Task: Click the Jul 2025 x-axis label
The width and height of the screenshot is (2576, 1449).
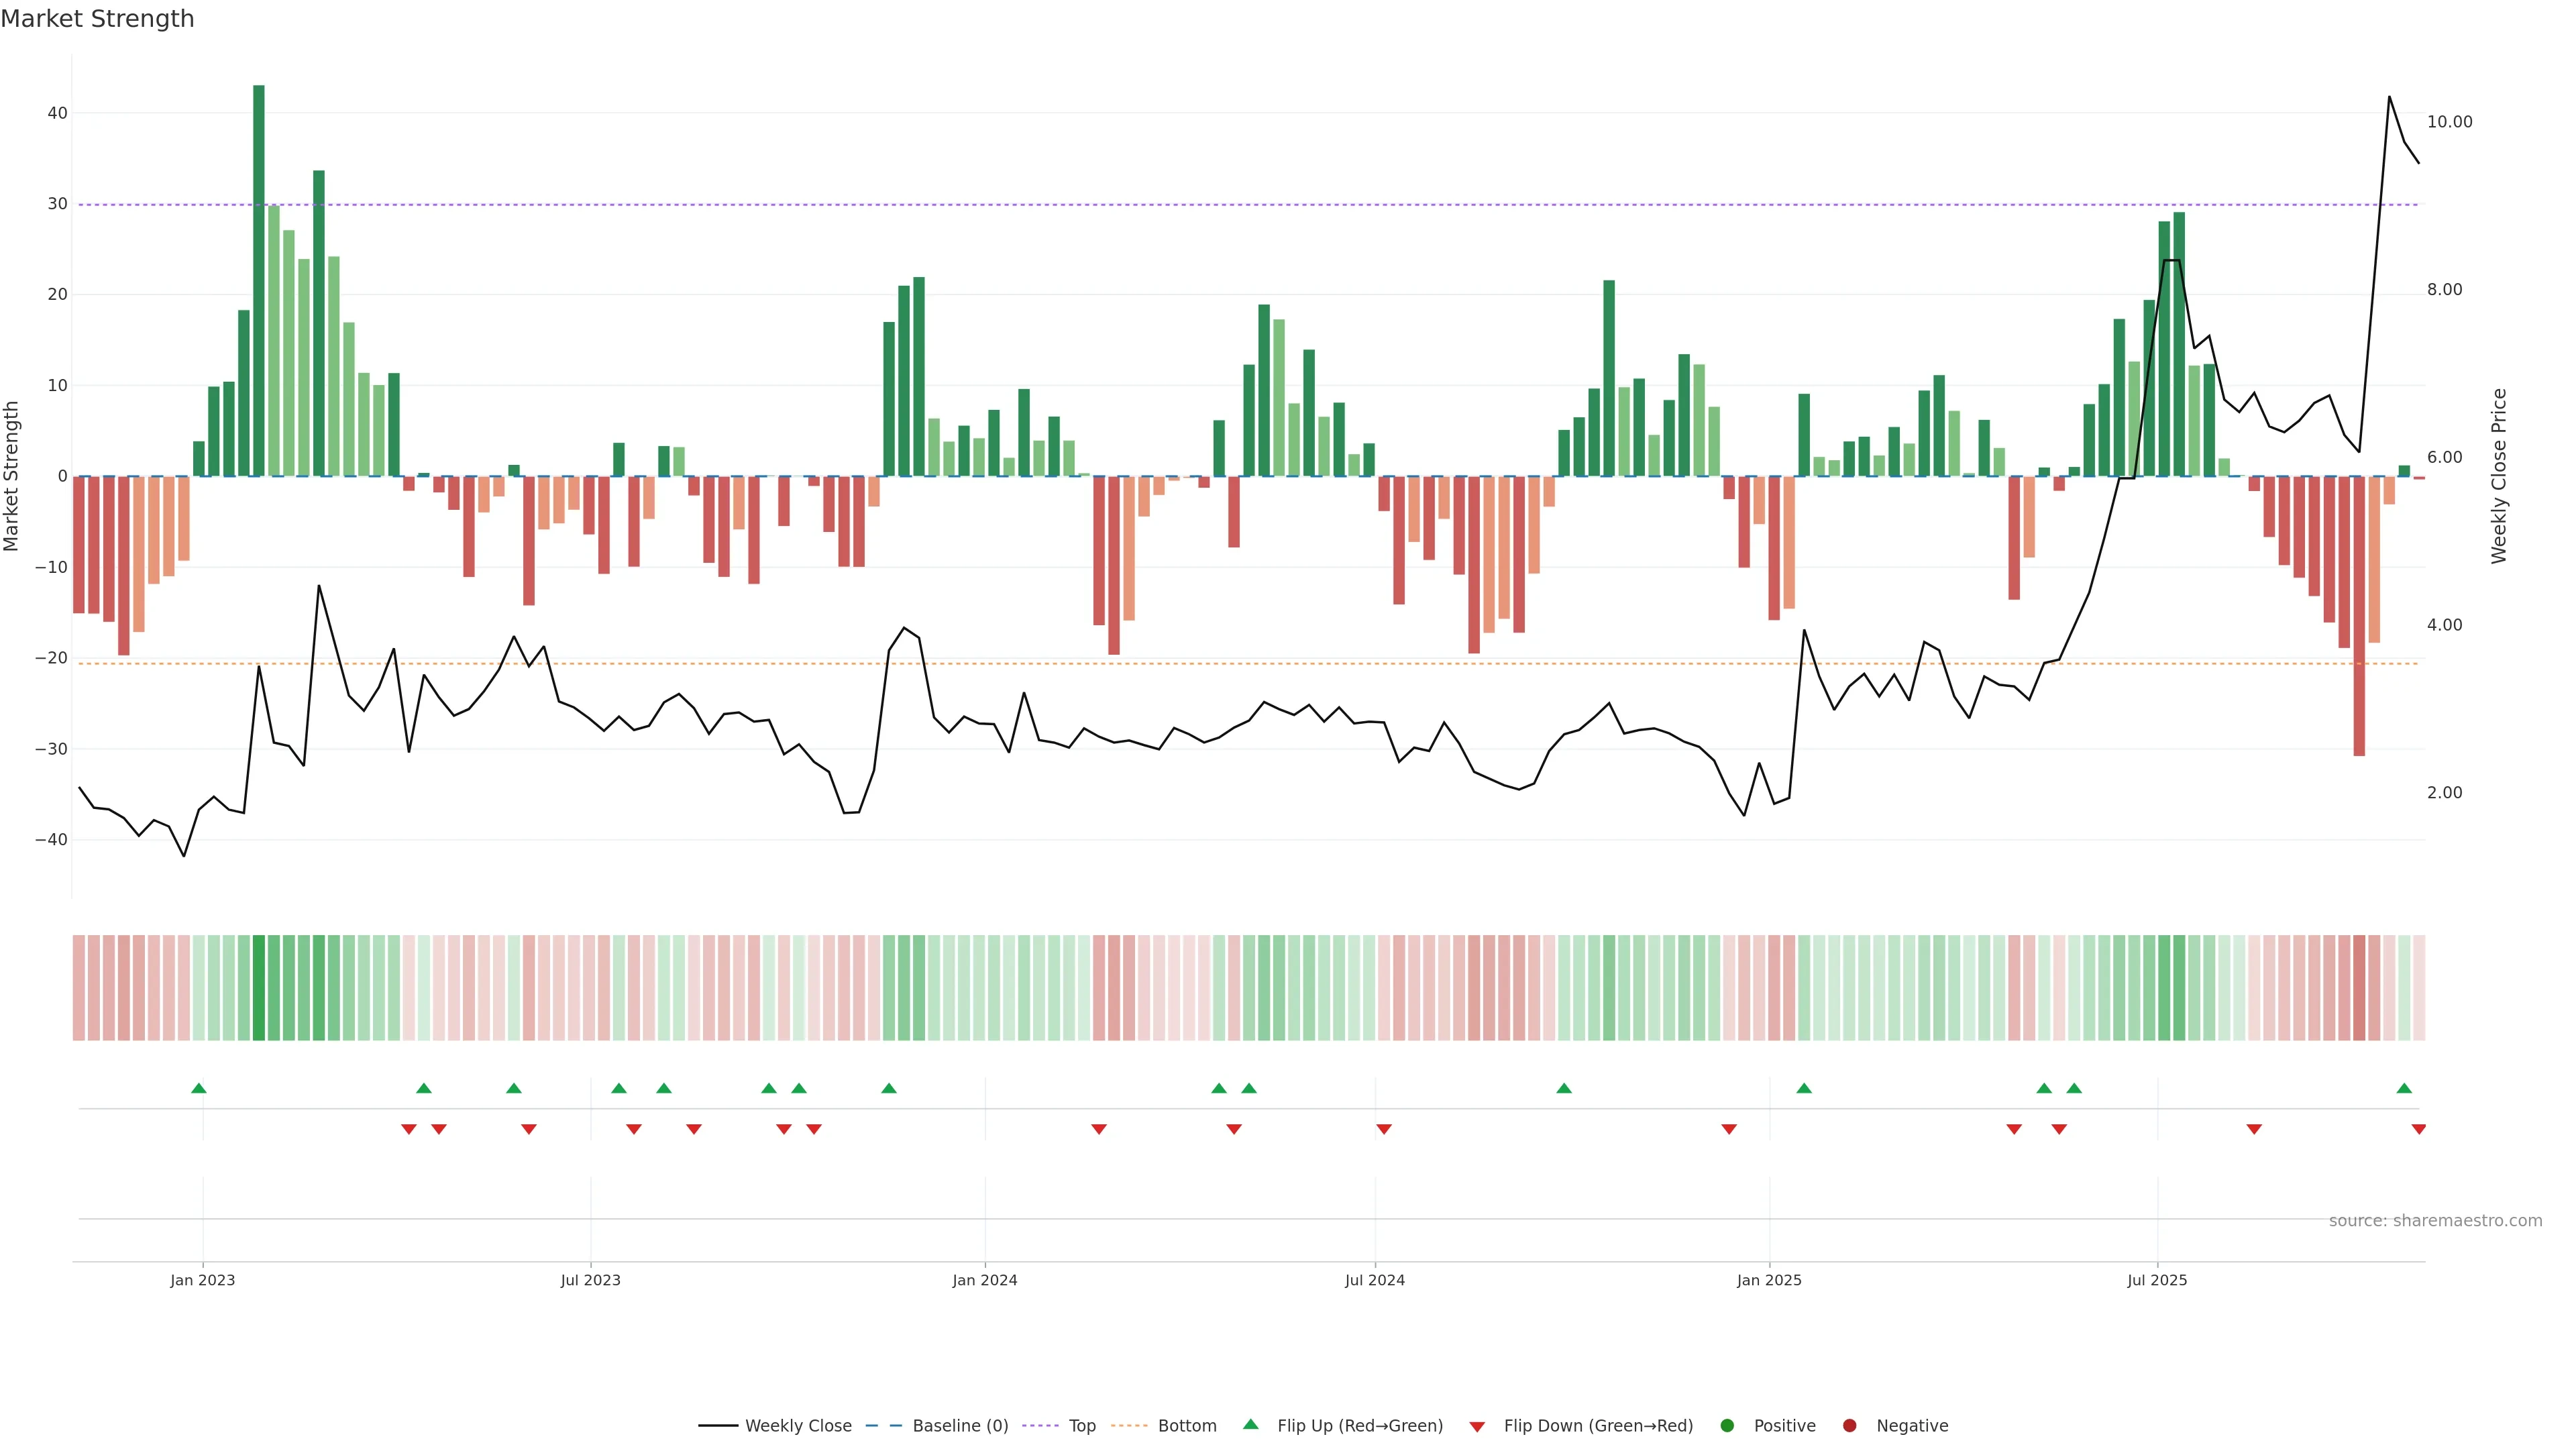Action: (2157, 1280)
